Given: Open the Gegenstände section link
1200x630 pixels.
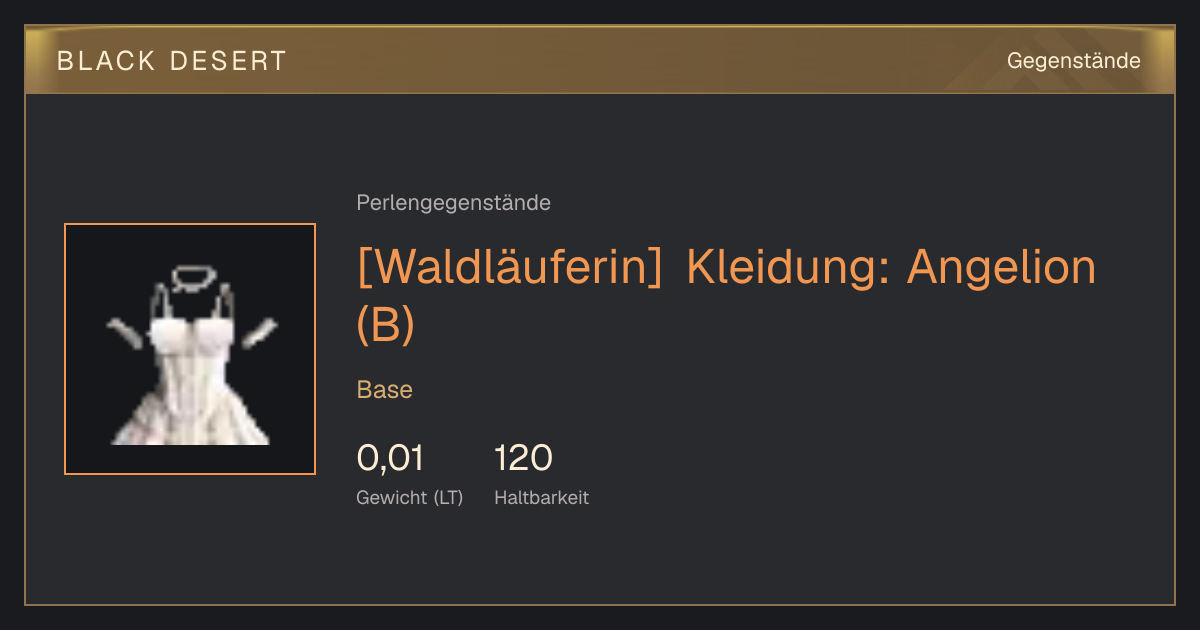Looking at the screenshot, I should point(1073,61).
